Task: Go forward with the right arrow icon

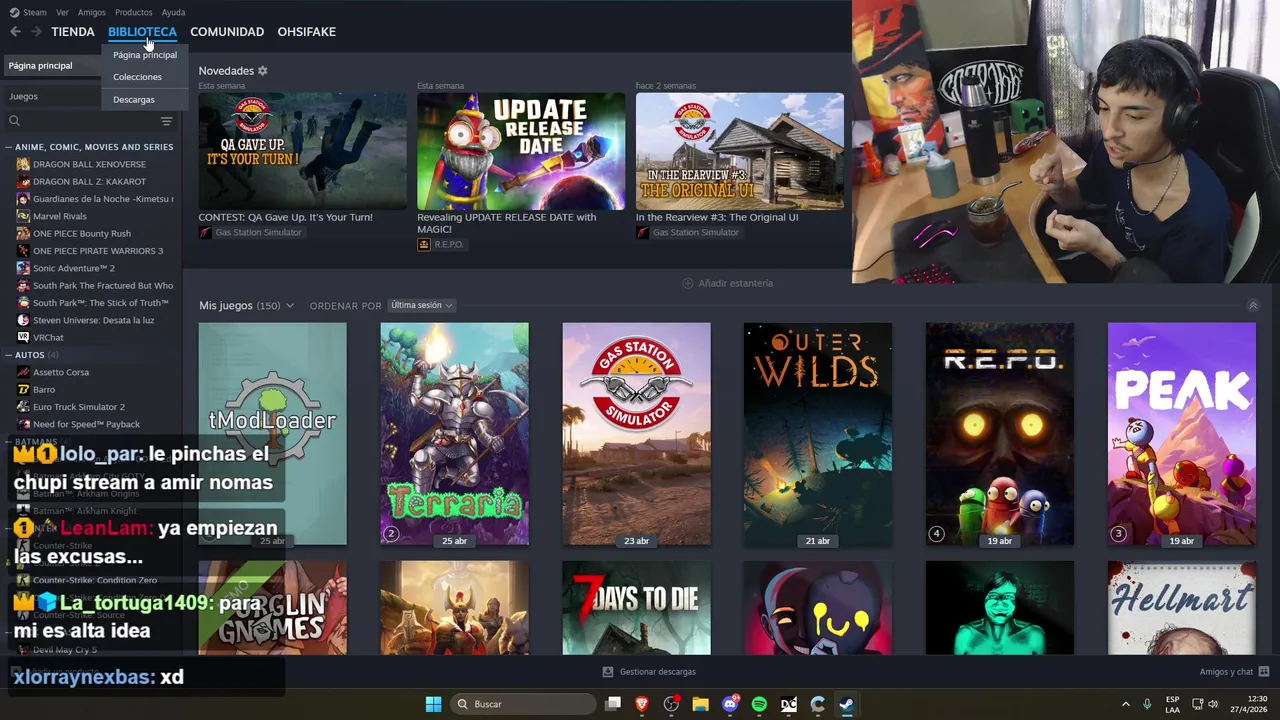Action: click(x=36, y=32)
